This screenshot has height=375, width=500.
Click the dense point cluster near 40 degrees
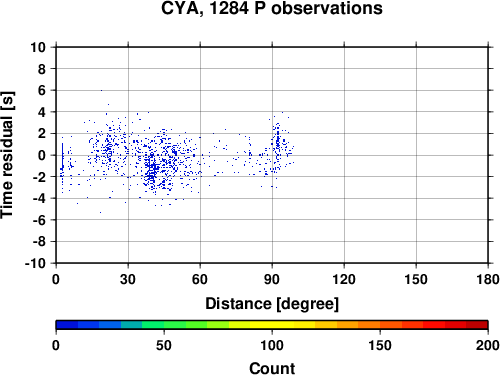[152, 170]
